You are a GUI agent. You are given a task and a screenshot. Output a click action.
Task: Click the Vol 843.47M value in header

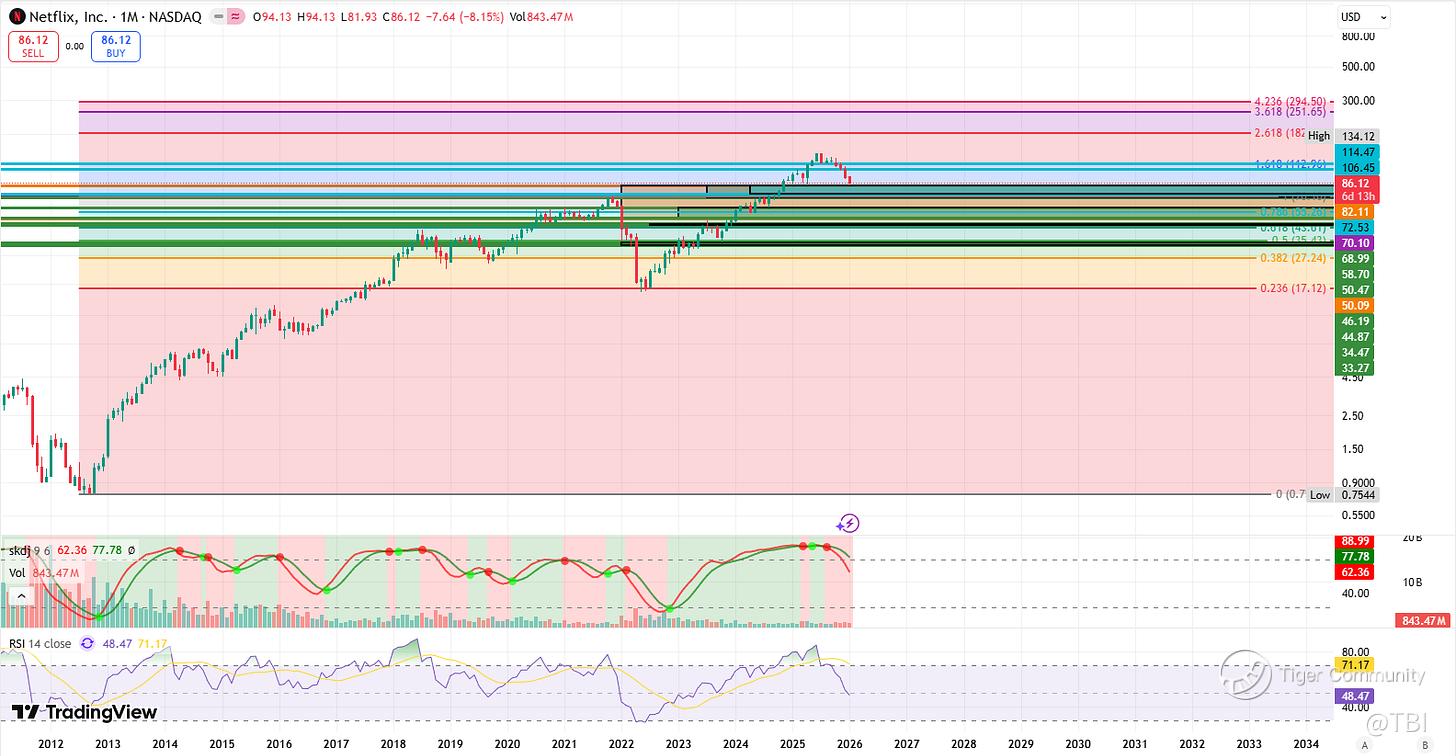tap(540, 16)
